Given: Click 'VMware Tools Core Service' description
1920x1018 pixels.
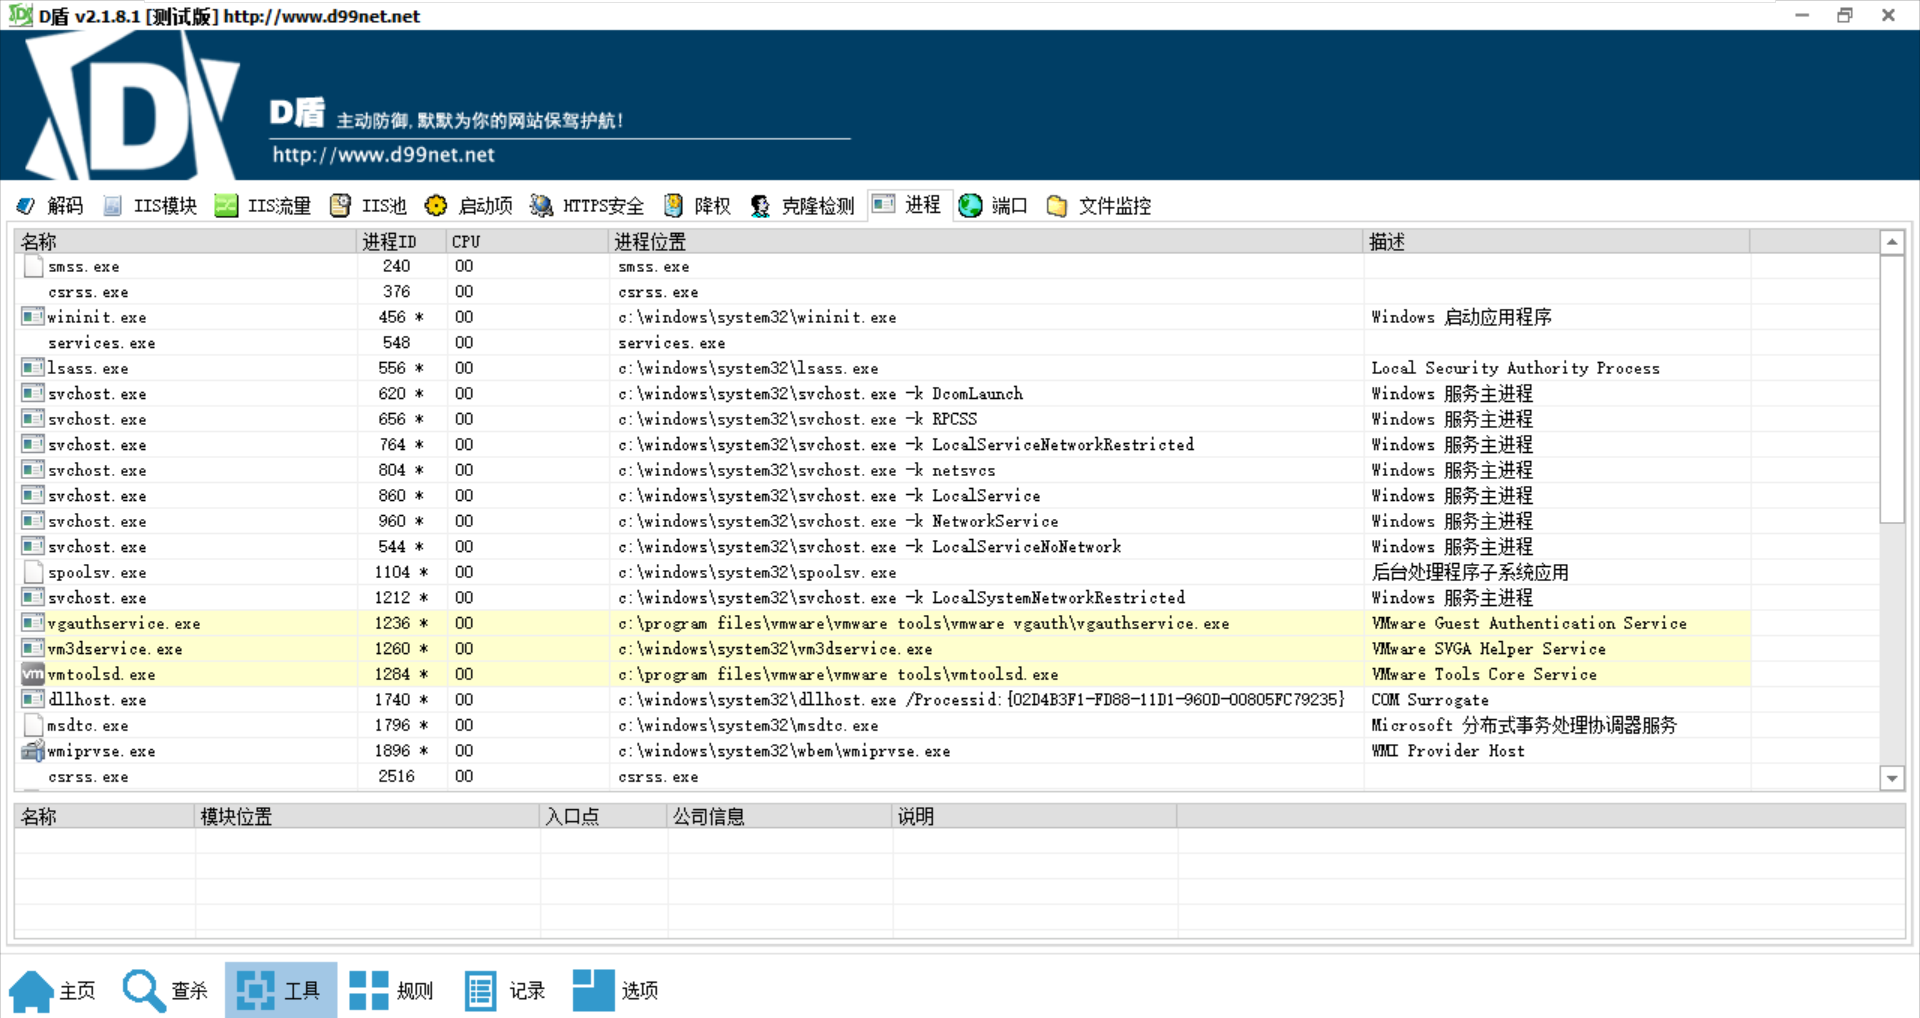Looking at the screenshot, I should 1484,674.
